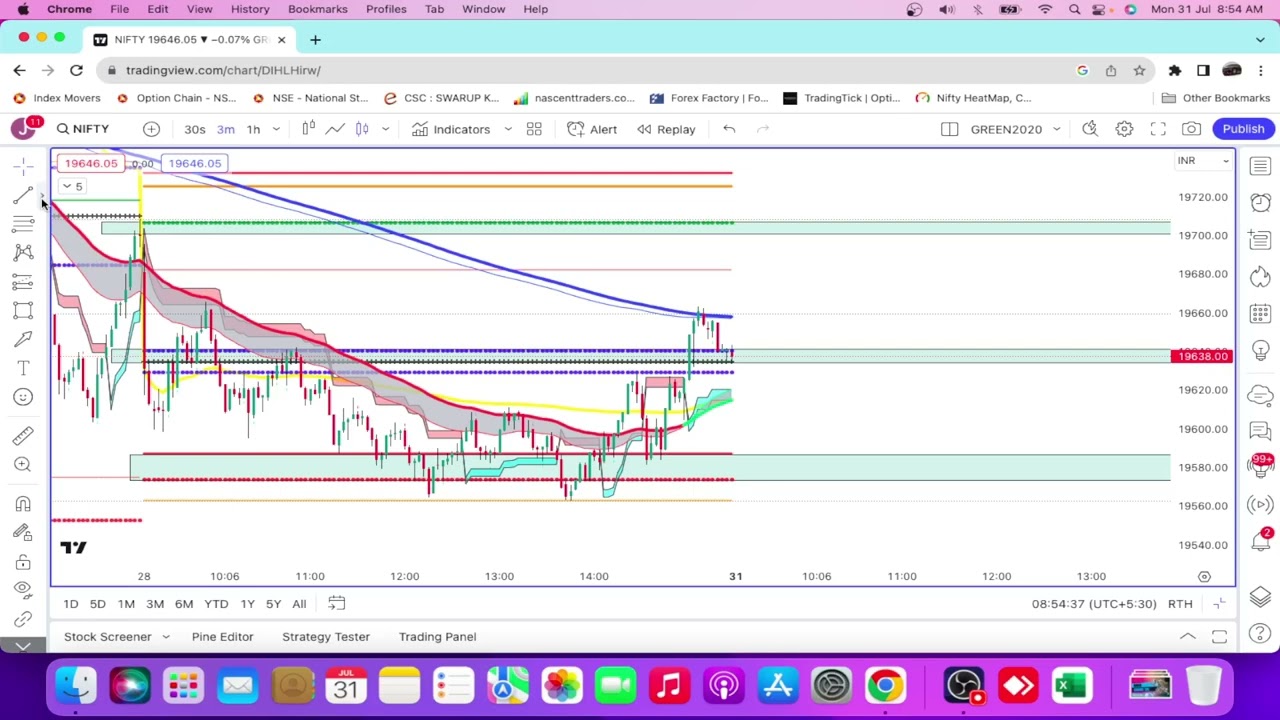This screenshot has width=1280, height=720.
Task: Open the go-to-date calendar
Action: pyautogui.click(x=337, y=604)
